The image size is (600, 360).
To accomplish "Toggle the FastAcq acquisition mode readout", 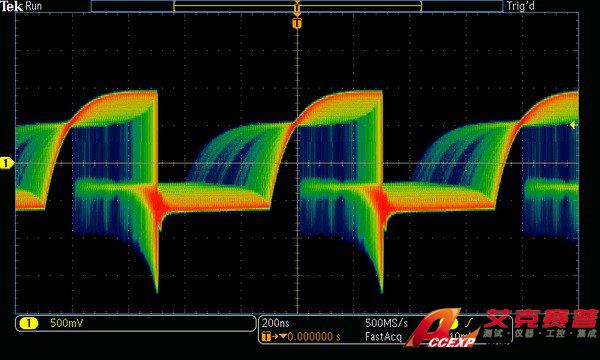I will click(383, 337).
